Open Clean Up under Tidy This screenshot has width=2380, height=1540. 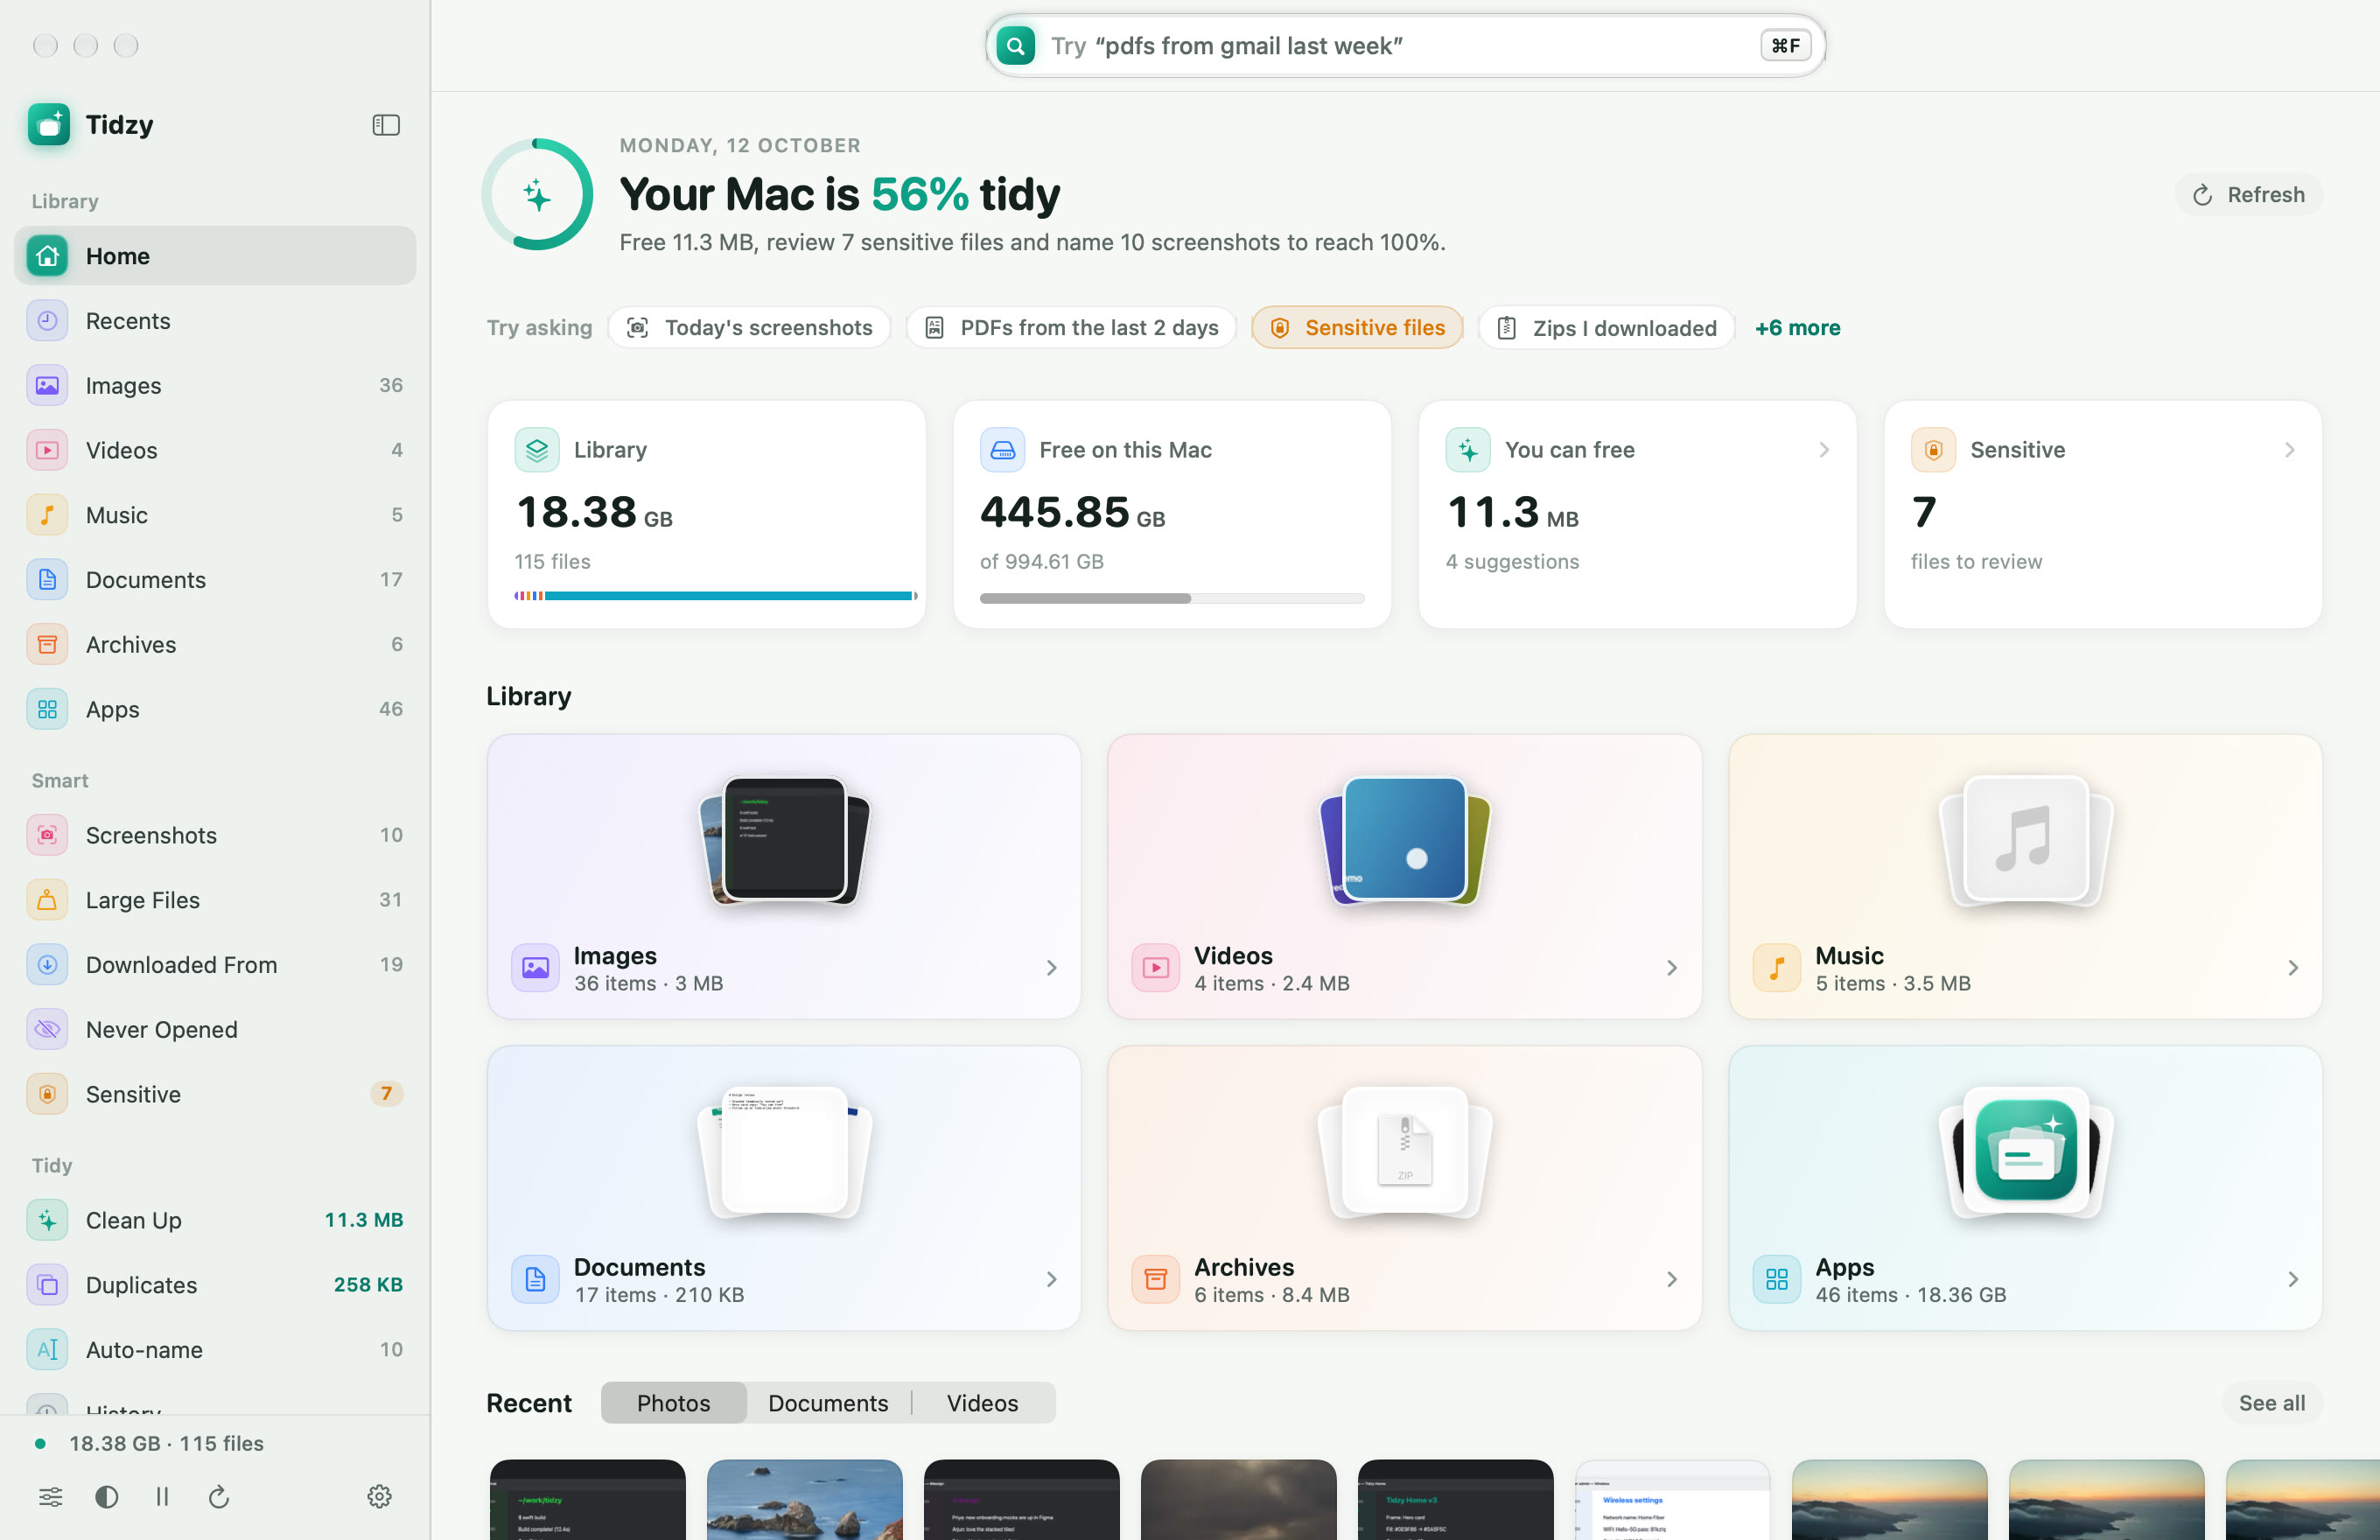point(215,1220)
